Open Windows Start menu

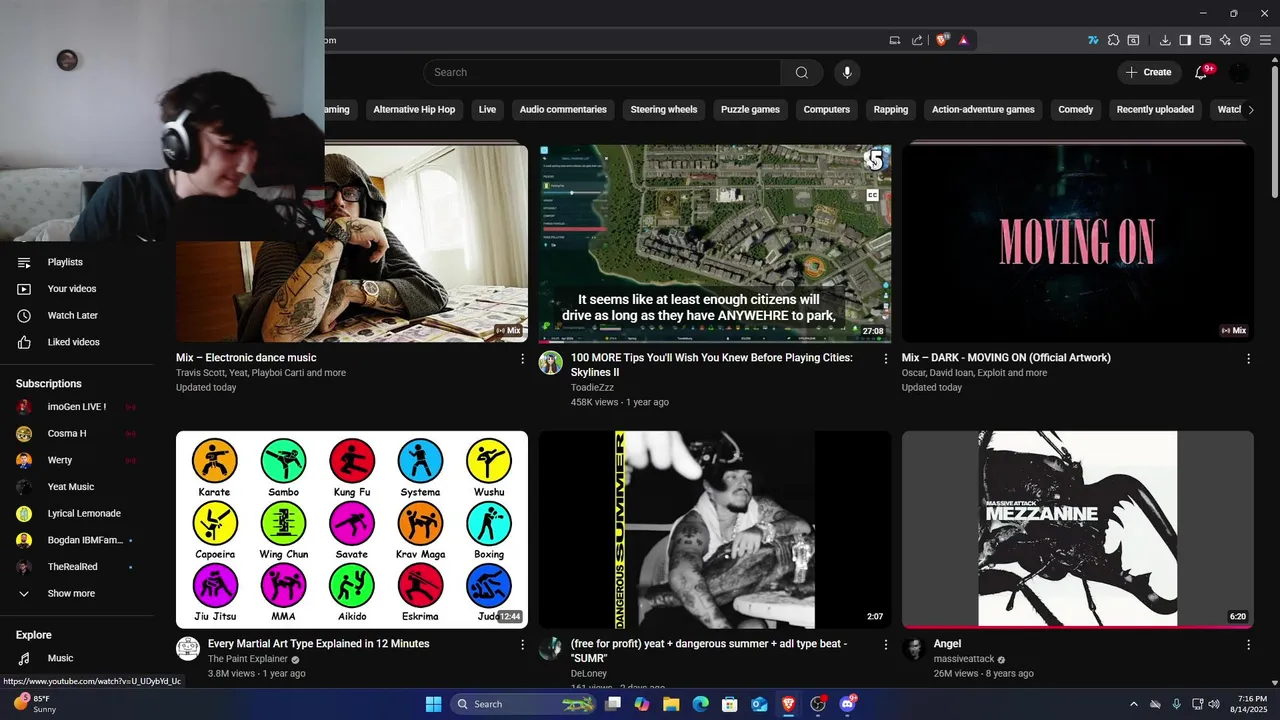(x=434, y=704)
